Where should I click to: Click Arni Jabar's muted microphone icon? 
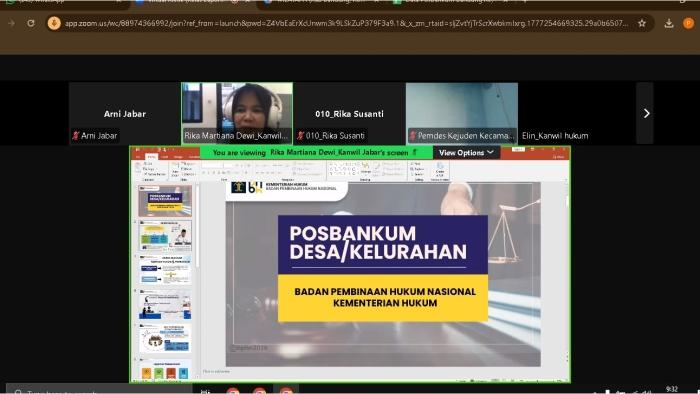click(x=76, y=135)
